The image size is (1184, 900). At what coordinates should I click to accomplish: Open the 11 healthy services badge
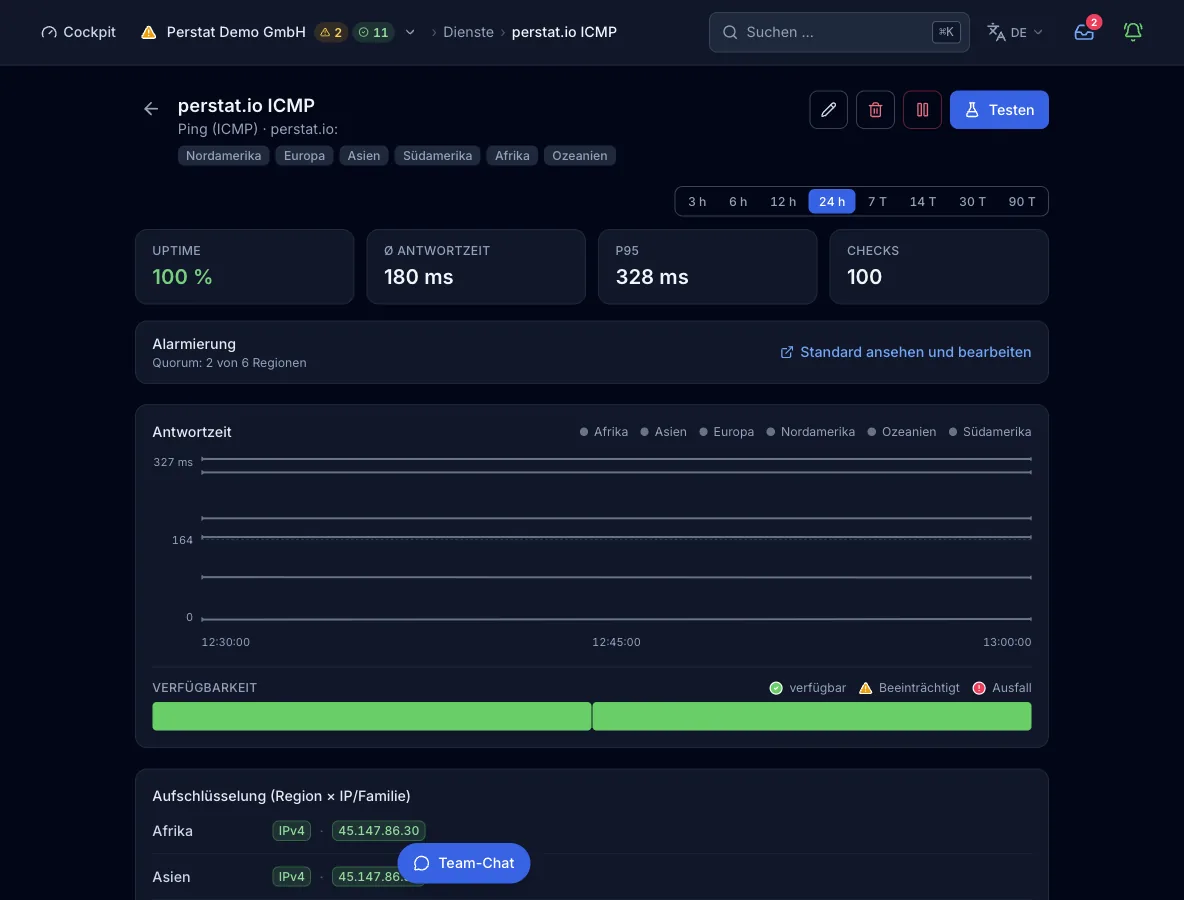[374, 32]
